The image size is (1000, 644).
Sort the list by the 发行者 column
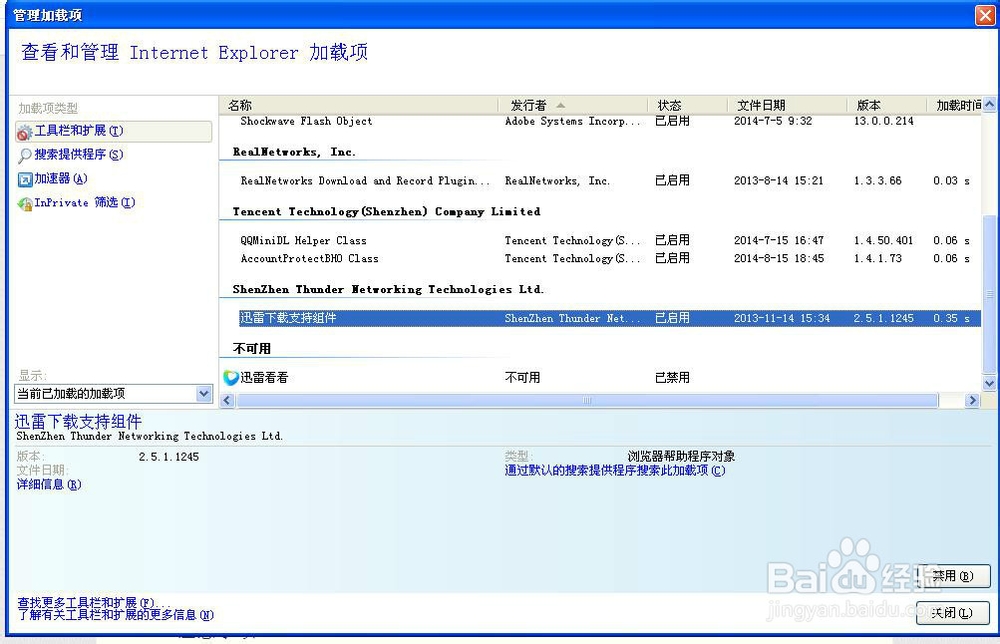click(x=573, y=105)
